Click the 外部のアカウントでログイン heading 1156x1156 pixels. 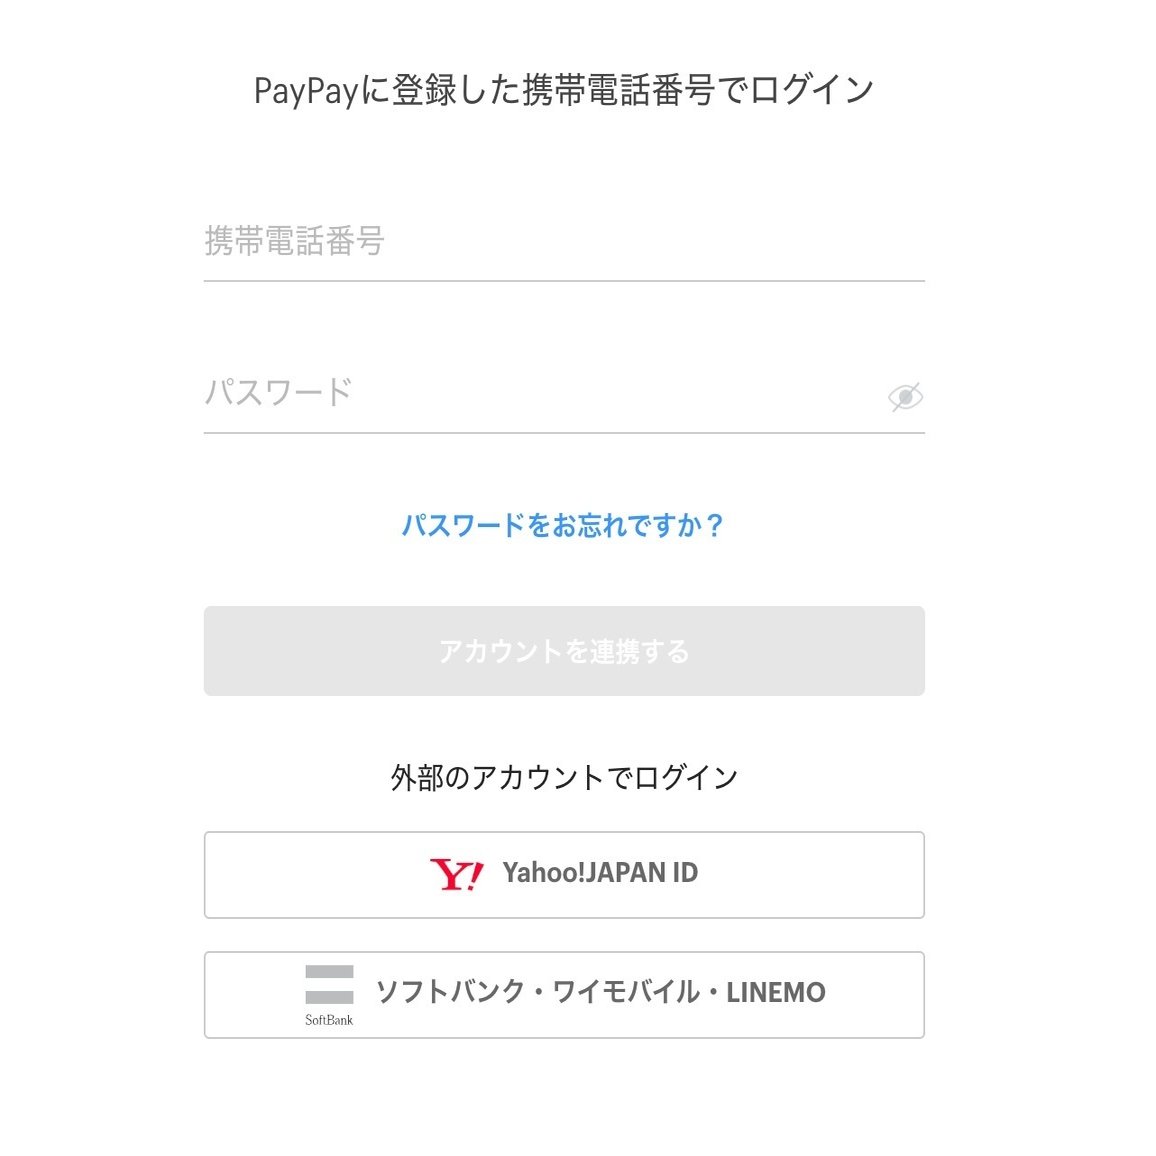563,775
